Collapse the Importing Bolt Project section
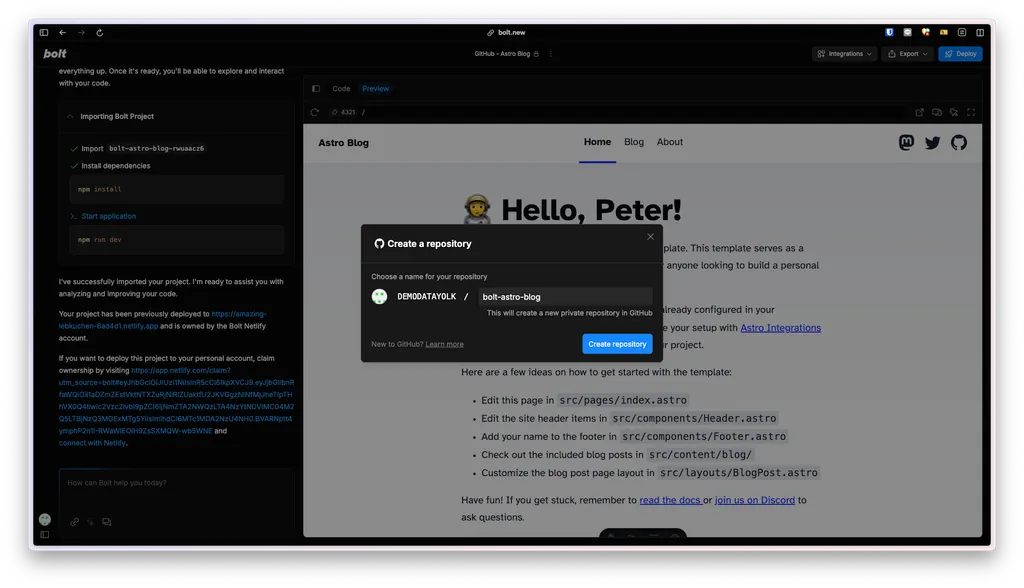The height and width of the screenshot is (588, 1024). pyautogui.click(x=70, y=116)
